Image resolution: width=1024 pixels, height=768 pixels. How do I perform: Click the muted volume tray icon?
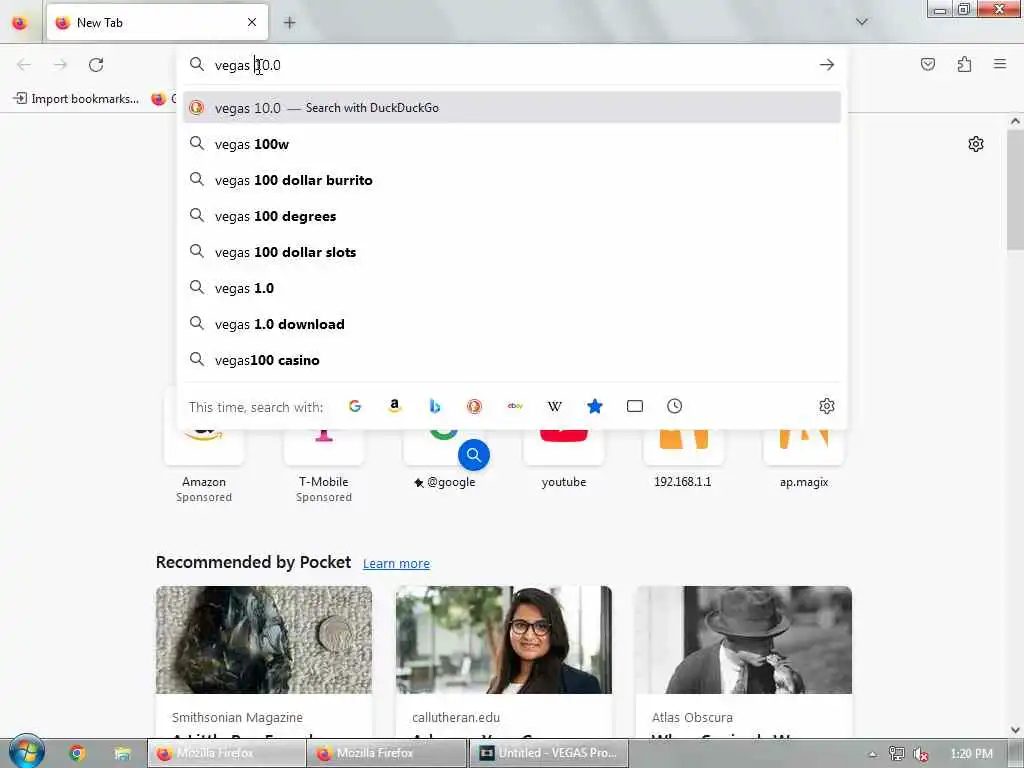921,754
